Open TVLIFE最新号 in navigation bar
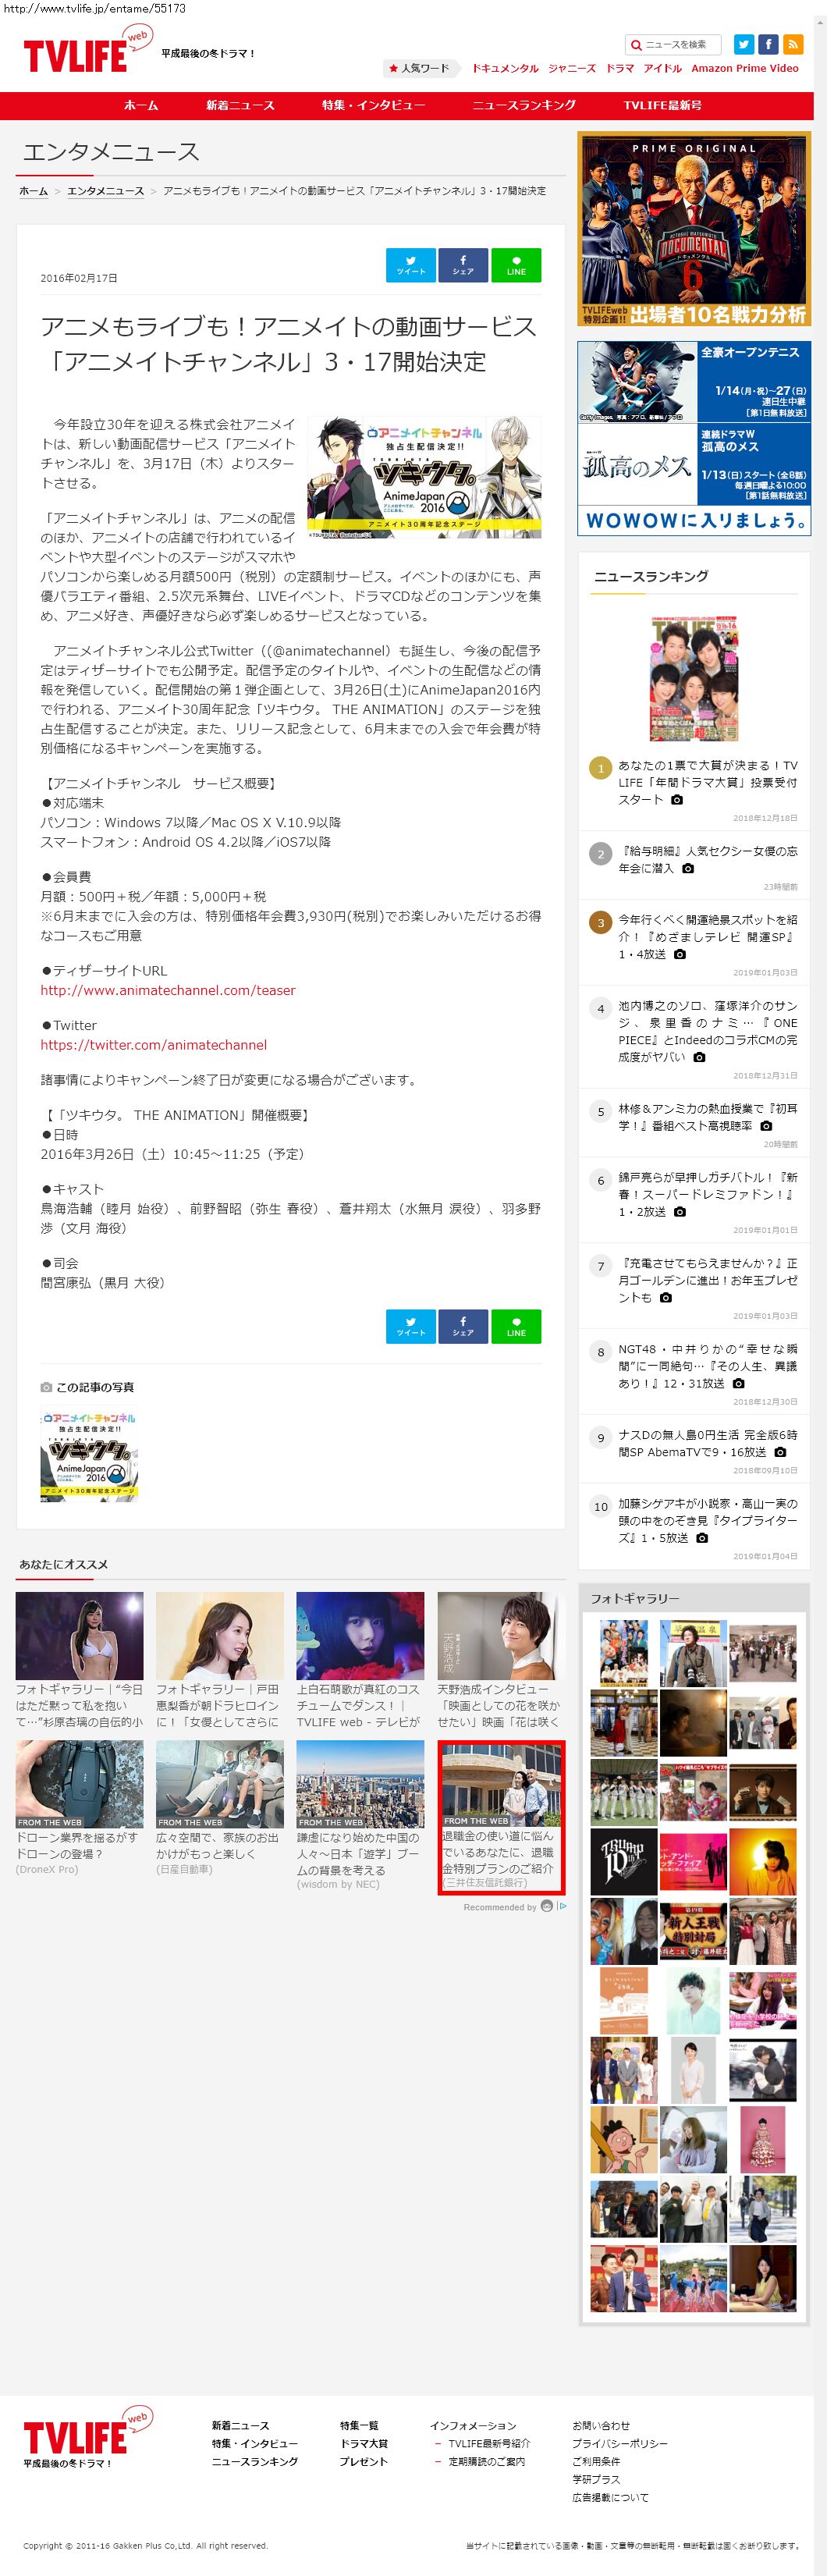Viewport: 827px width, 2576px height. pyautogui.click(x=663, y=105)
